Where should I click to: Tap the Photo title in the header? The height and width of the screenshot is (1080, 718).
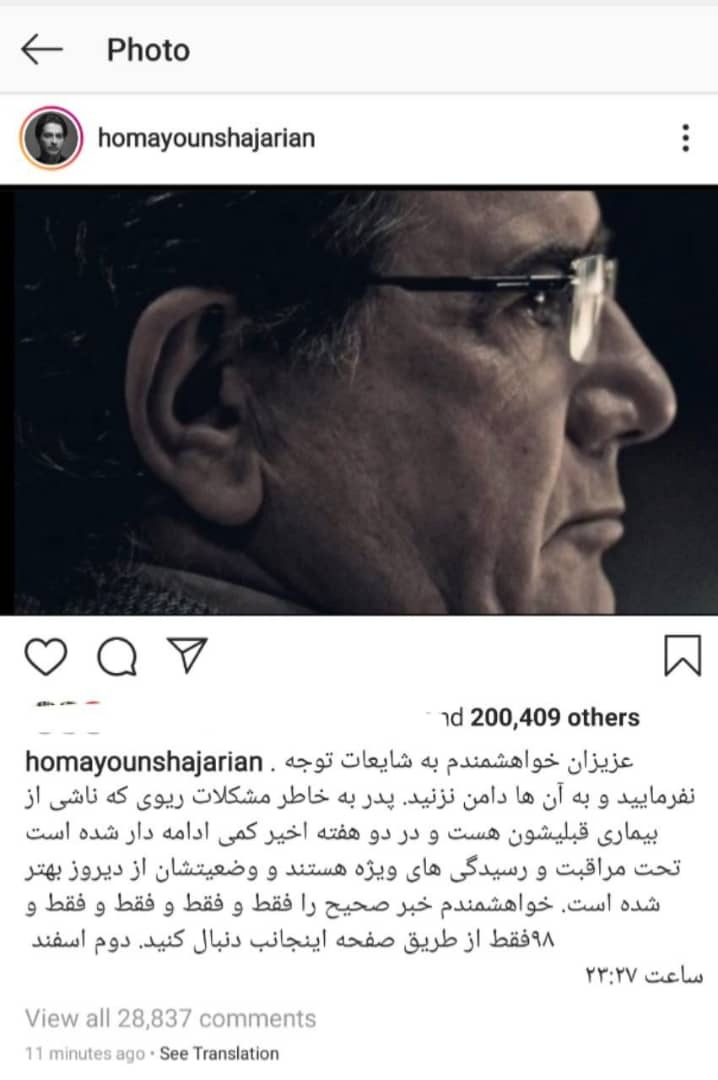tap(148, 50)
